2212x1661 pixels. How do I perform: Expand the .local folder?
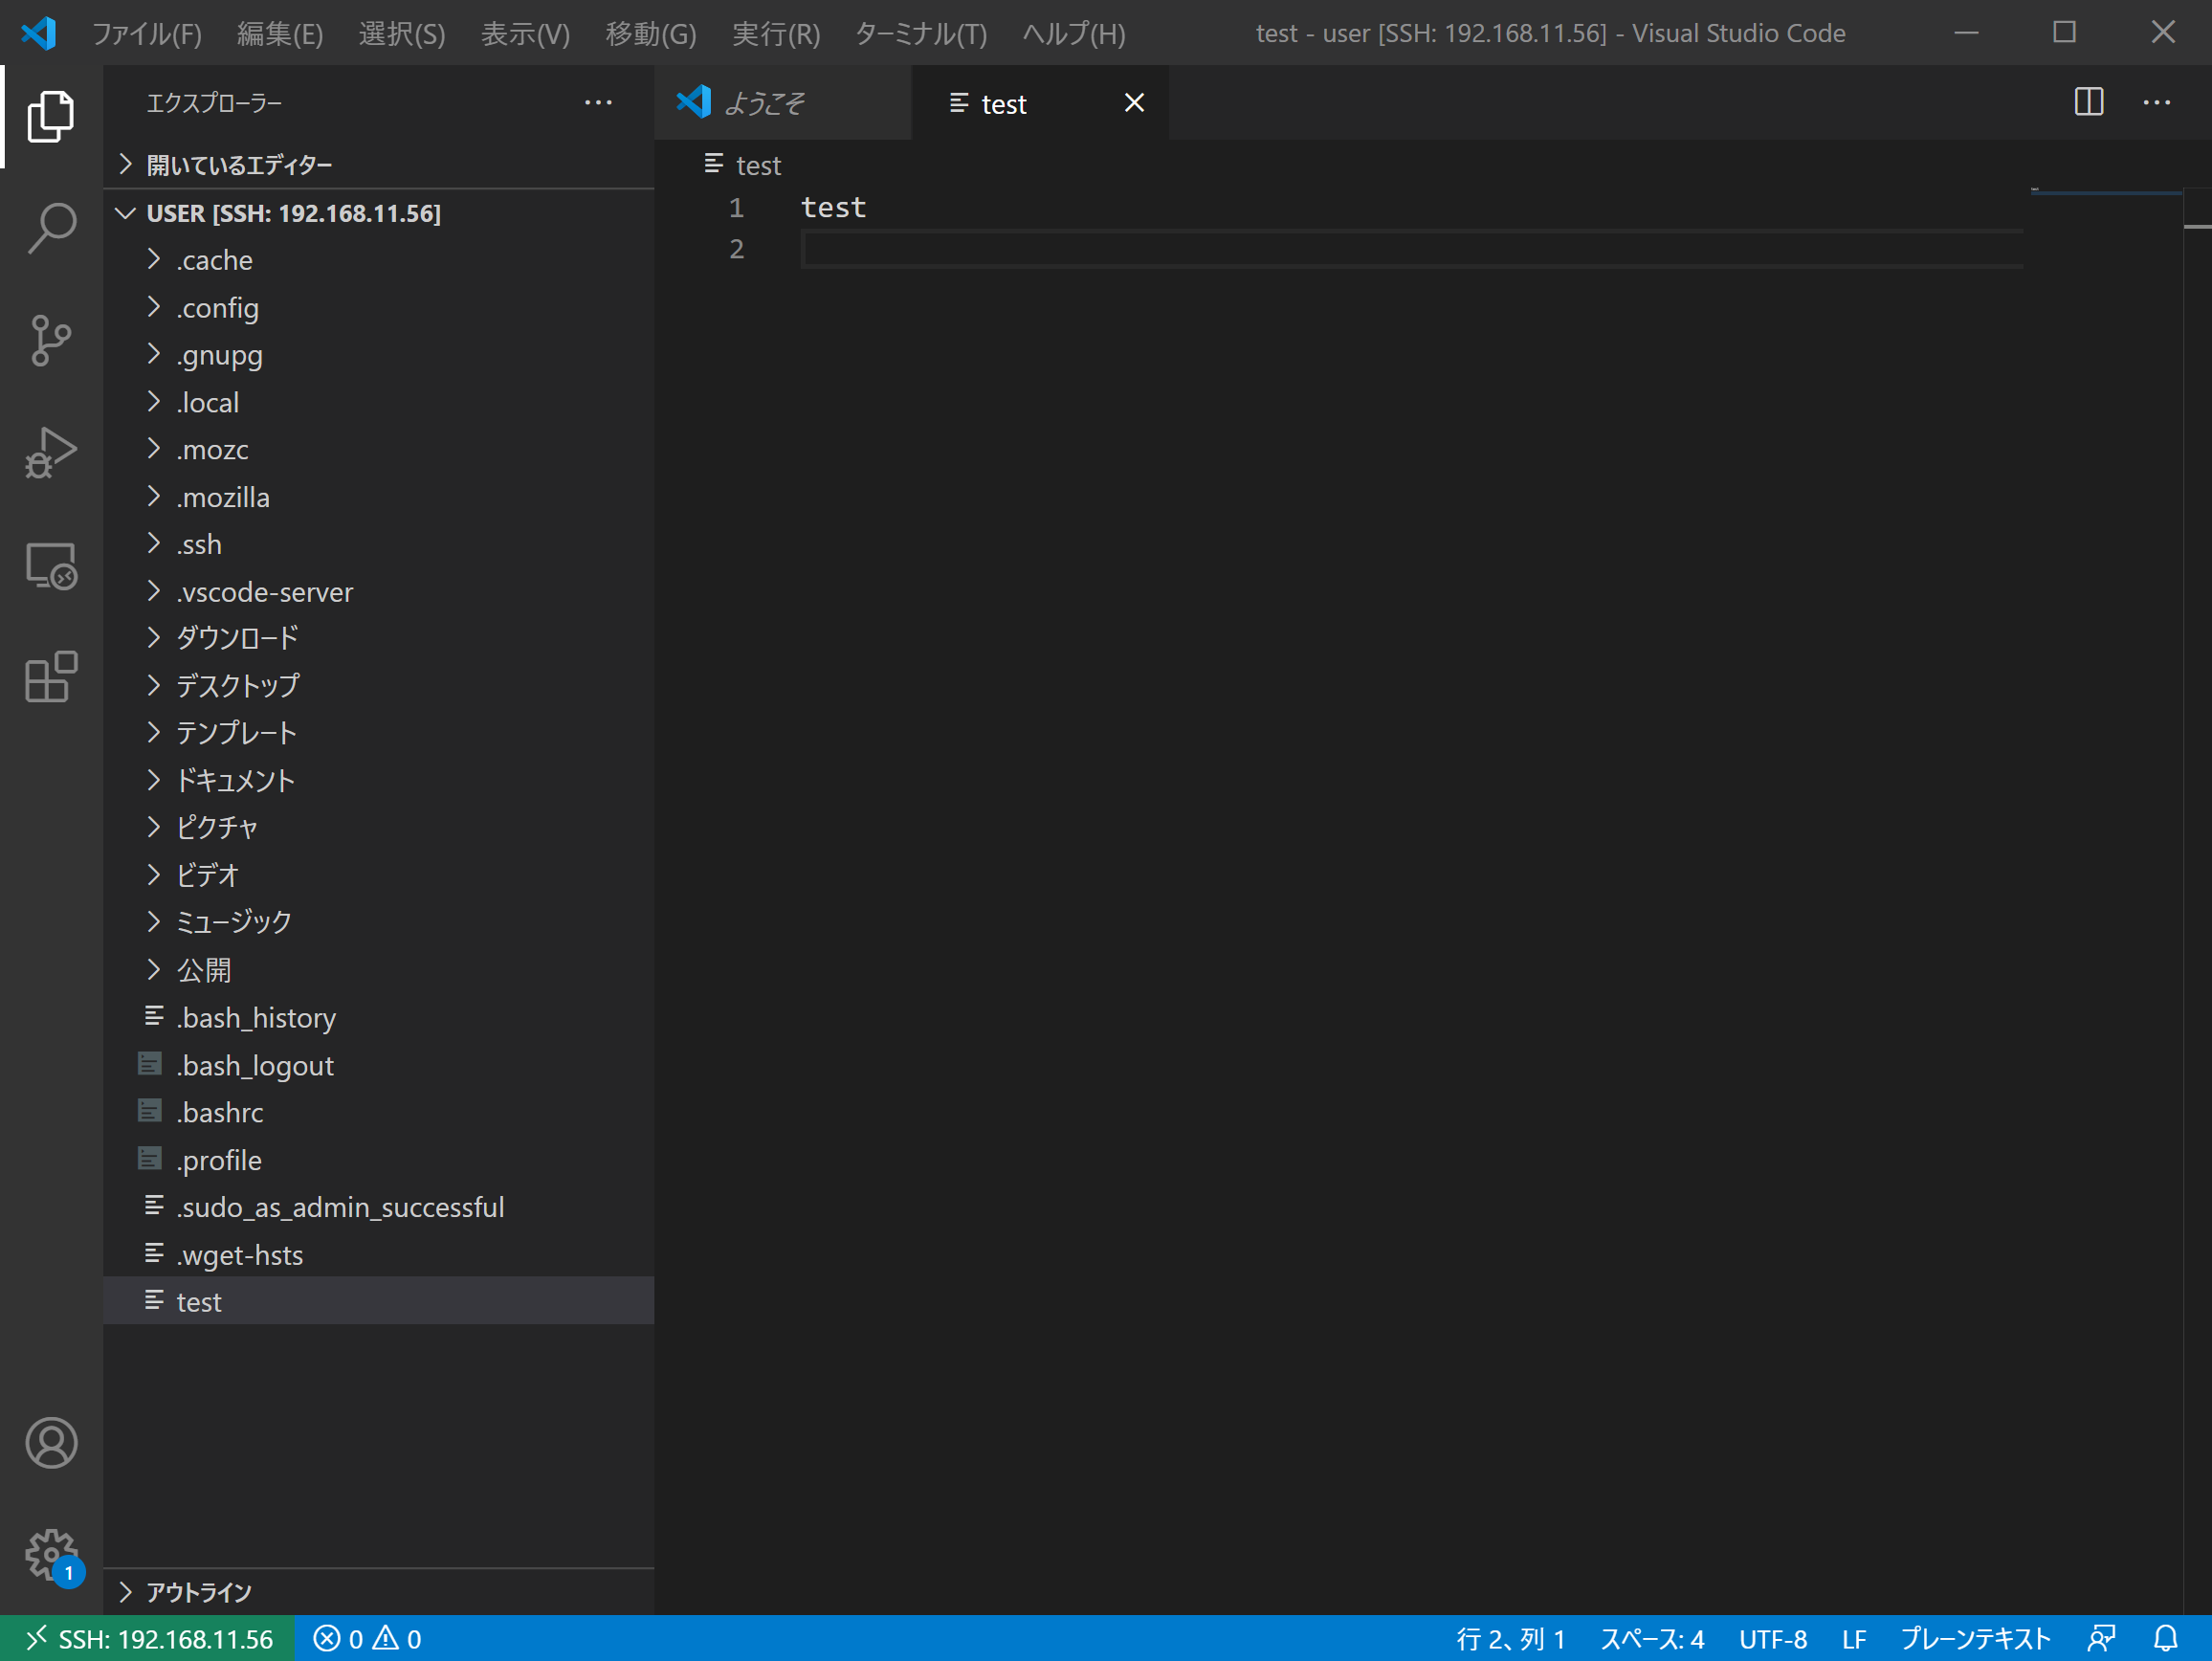[x=379, y=402]
